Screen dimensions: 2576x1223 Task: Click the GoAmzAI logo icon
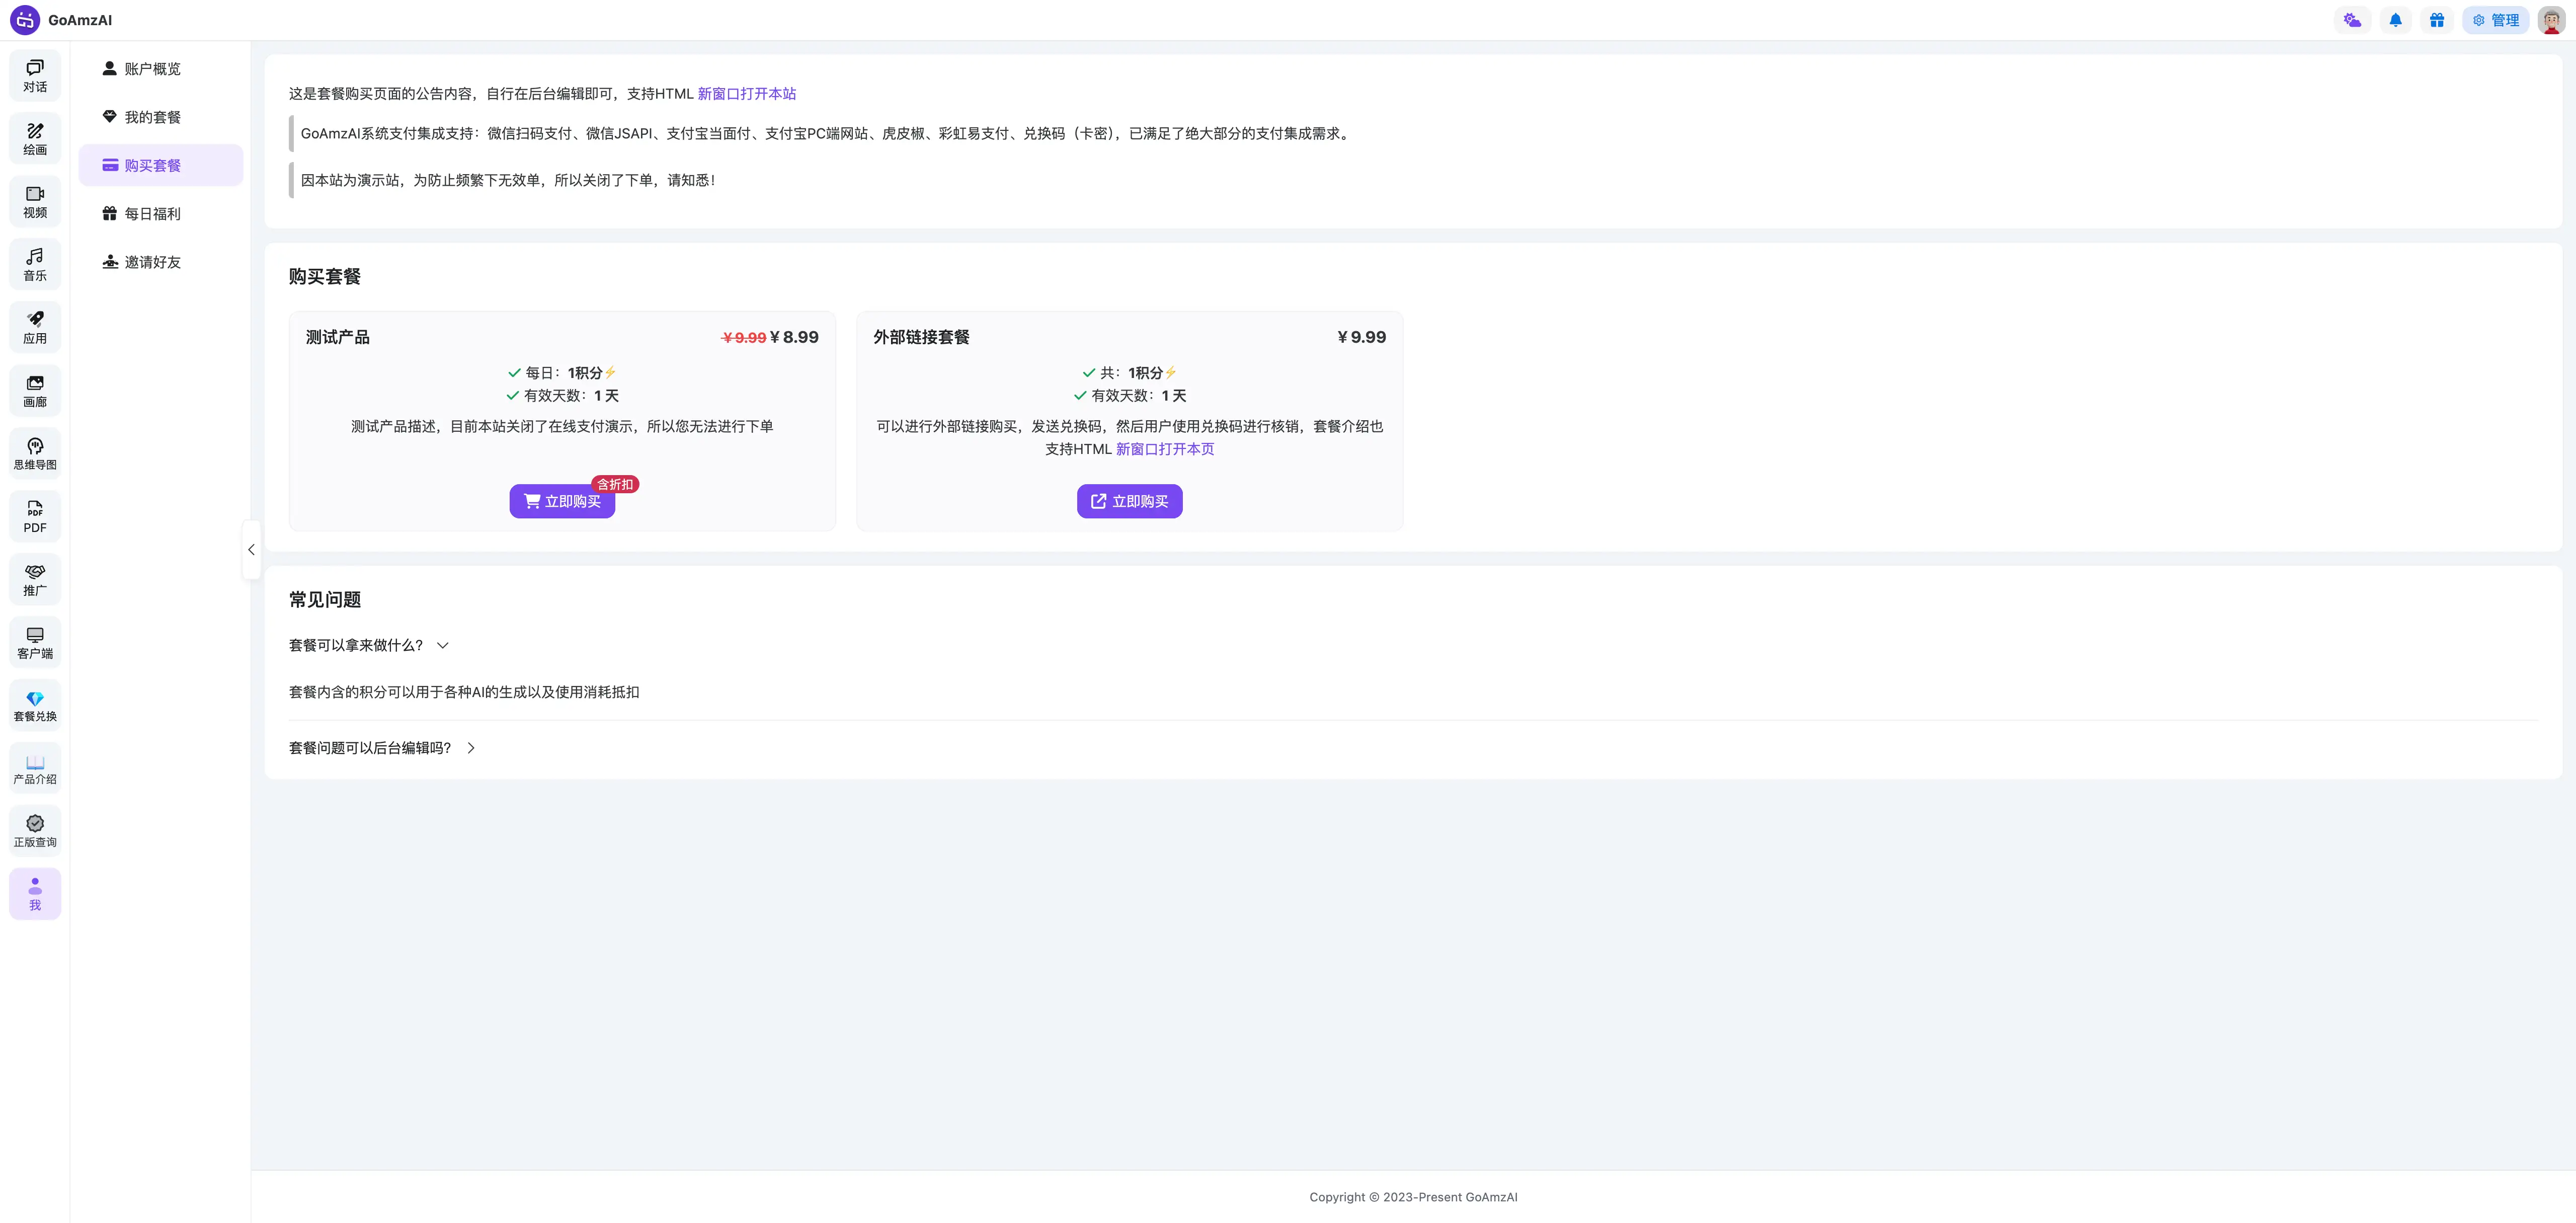pyautogui.click(x=25, y=20)
